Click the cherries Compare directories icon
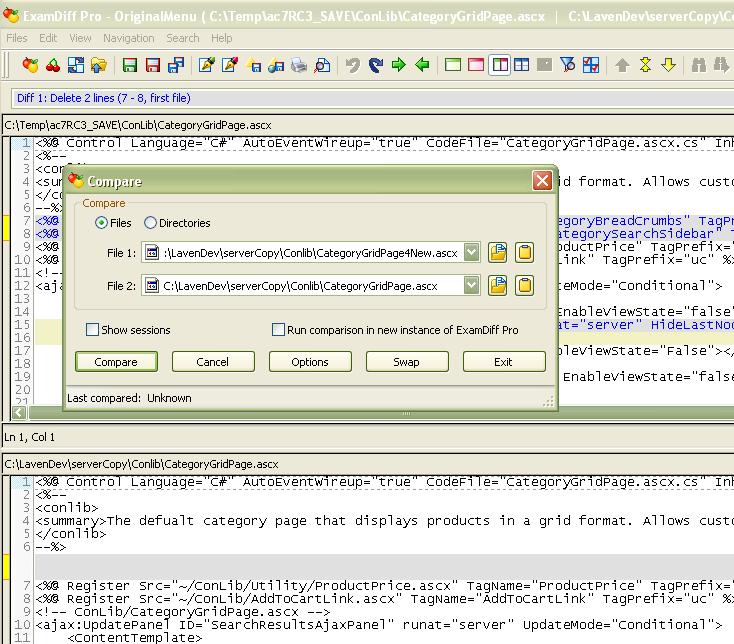Image resolution: width=734 pixels, height=644 pixels. point(53,65)
